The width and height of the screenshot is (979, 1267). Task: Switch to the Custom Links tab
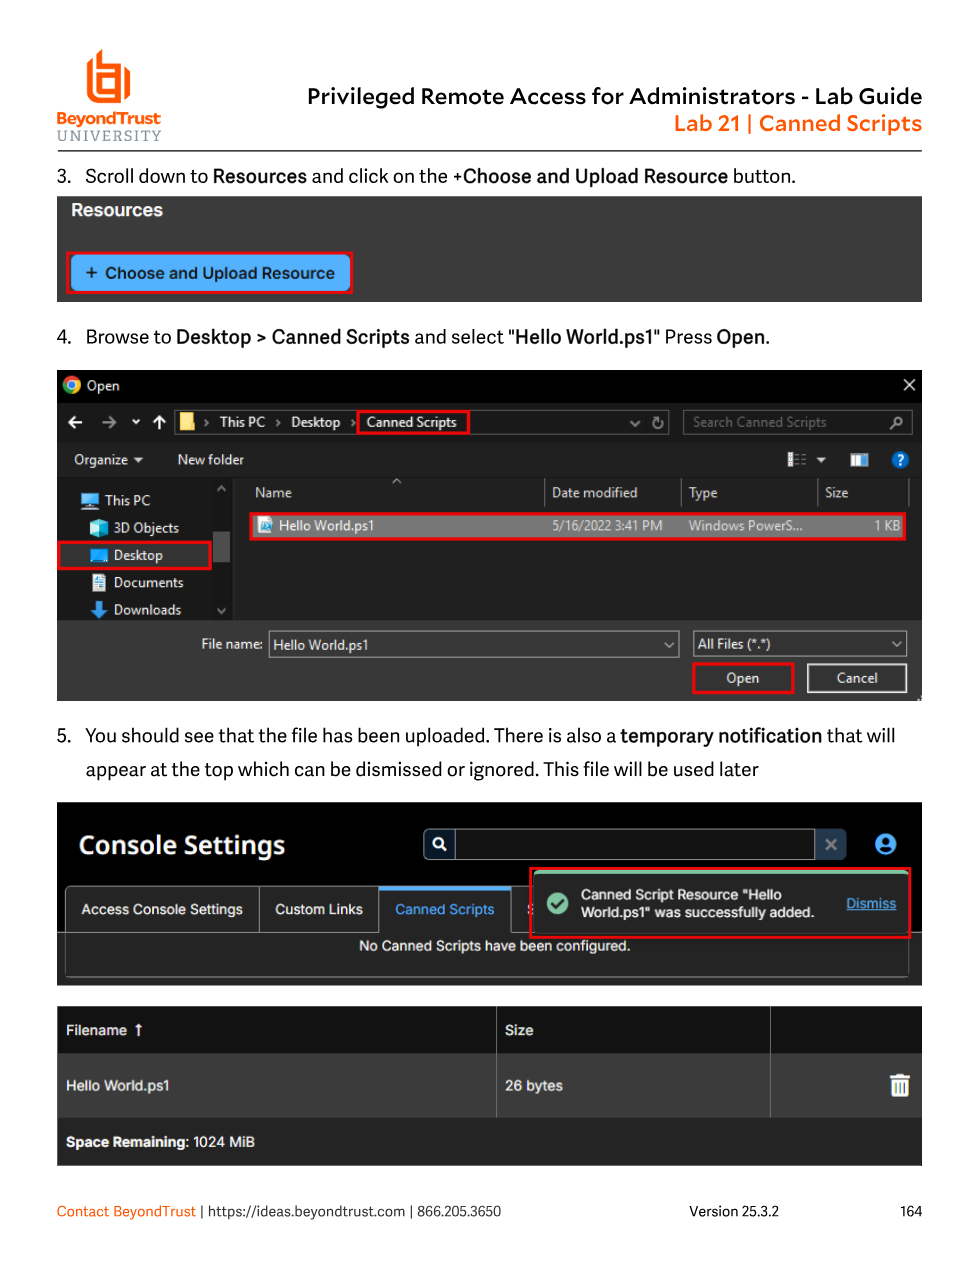[x=319, y=909]
